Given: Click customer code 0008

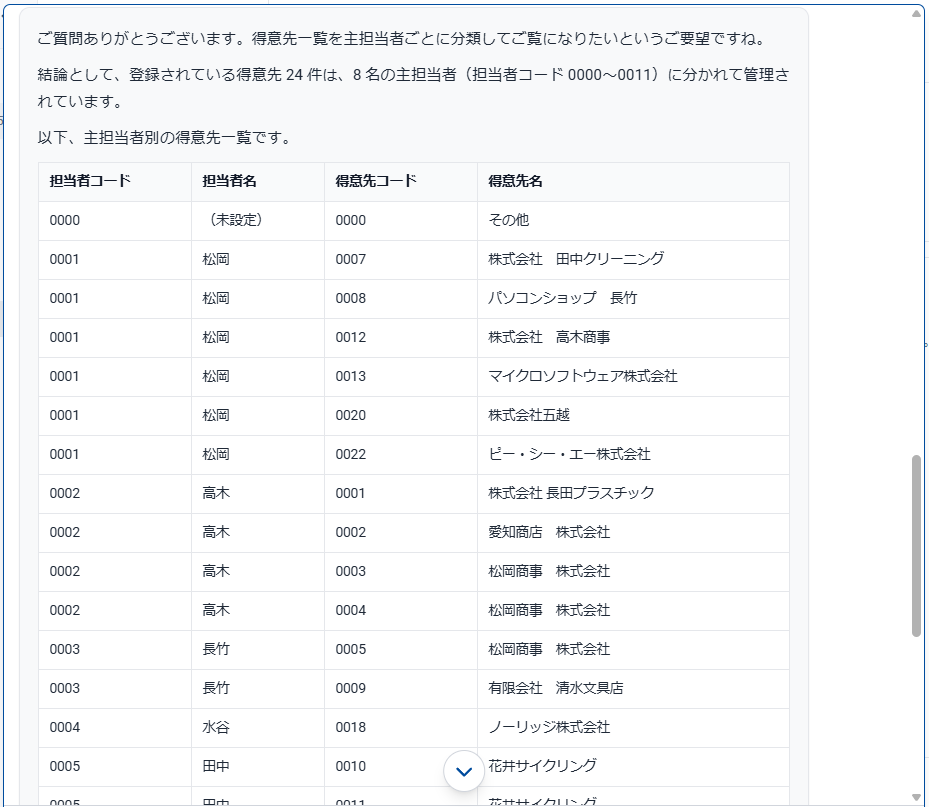Looking at the screenshot, I should pyautogui.click(x=351, y=299).
